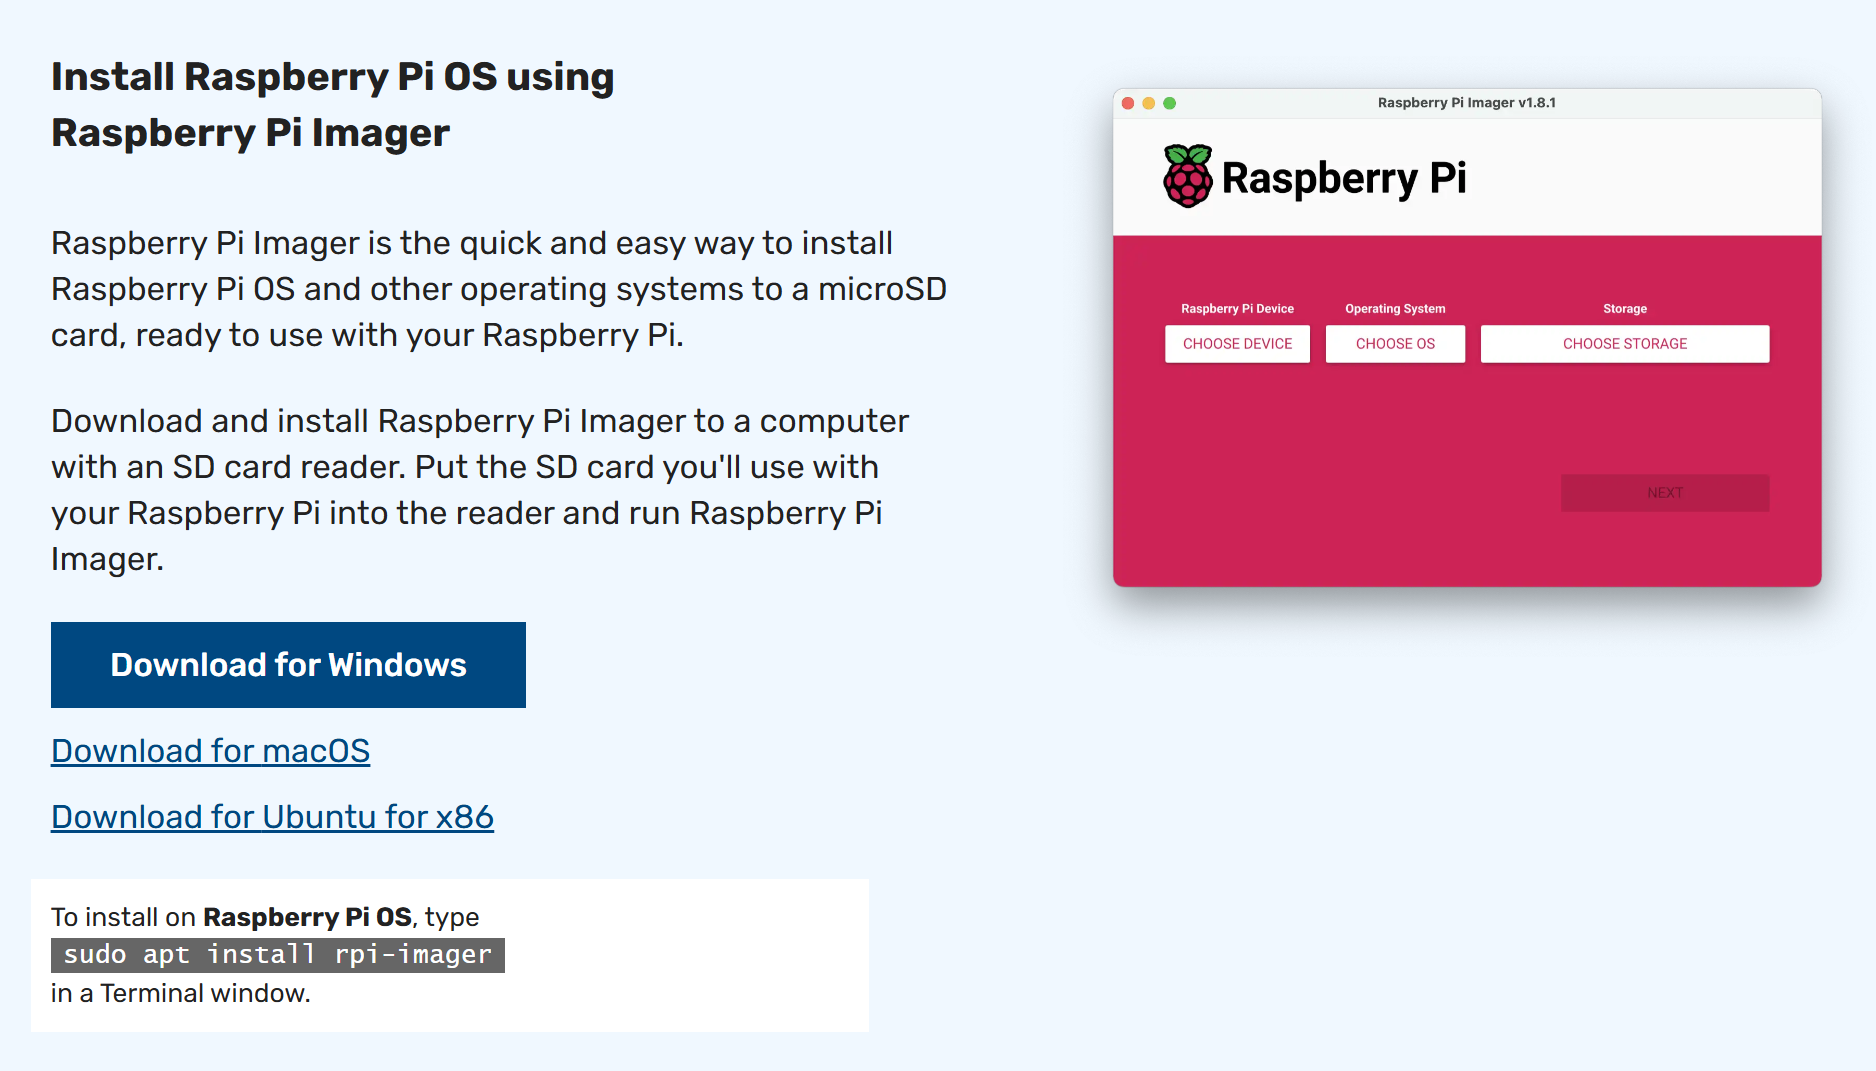Click the NEXT button in Imager

click(x=1665, y=493)
